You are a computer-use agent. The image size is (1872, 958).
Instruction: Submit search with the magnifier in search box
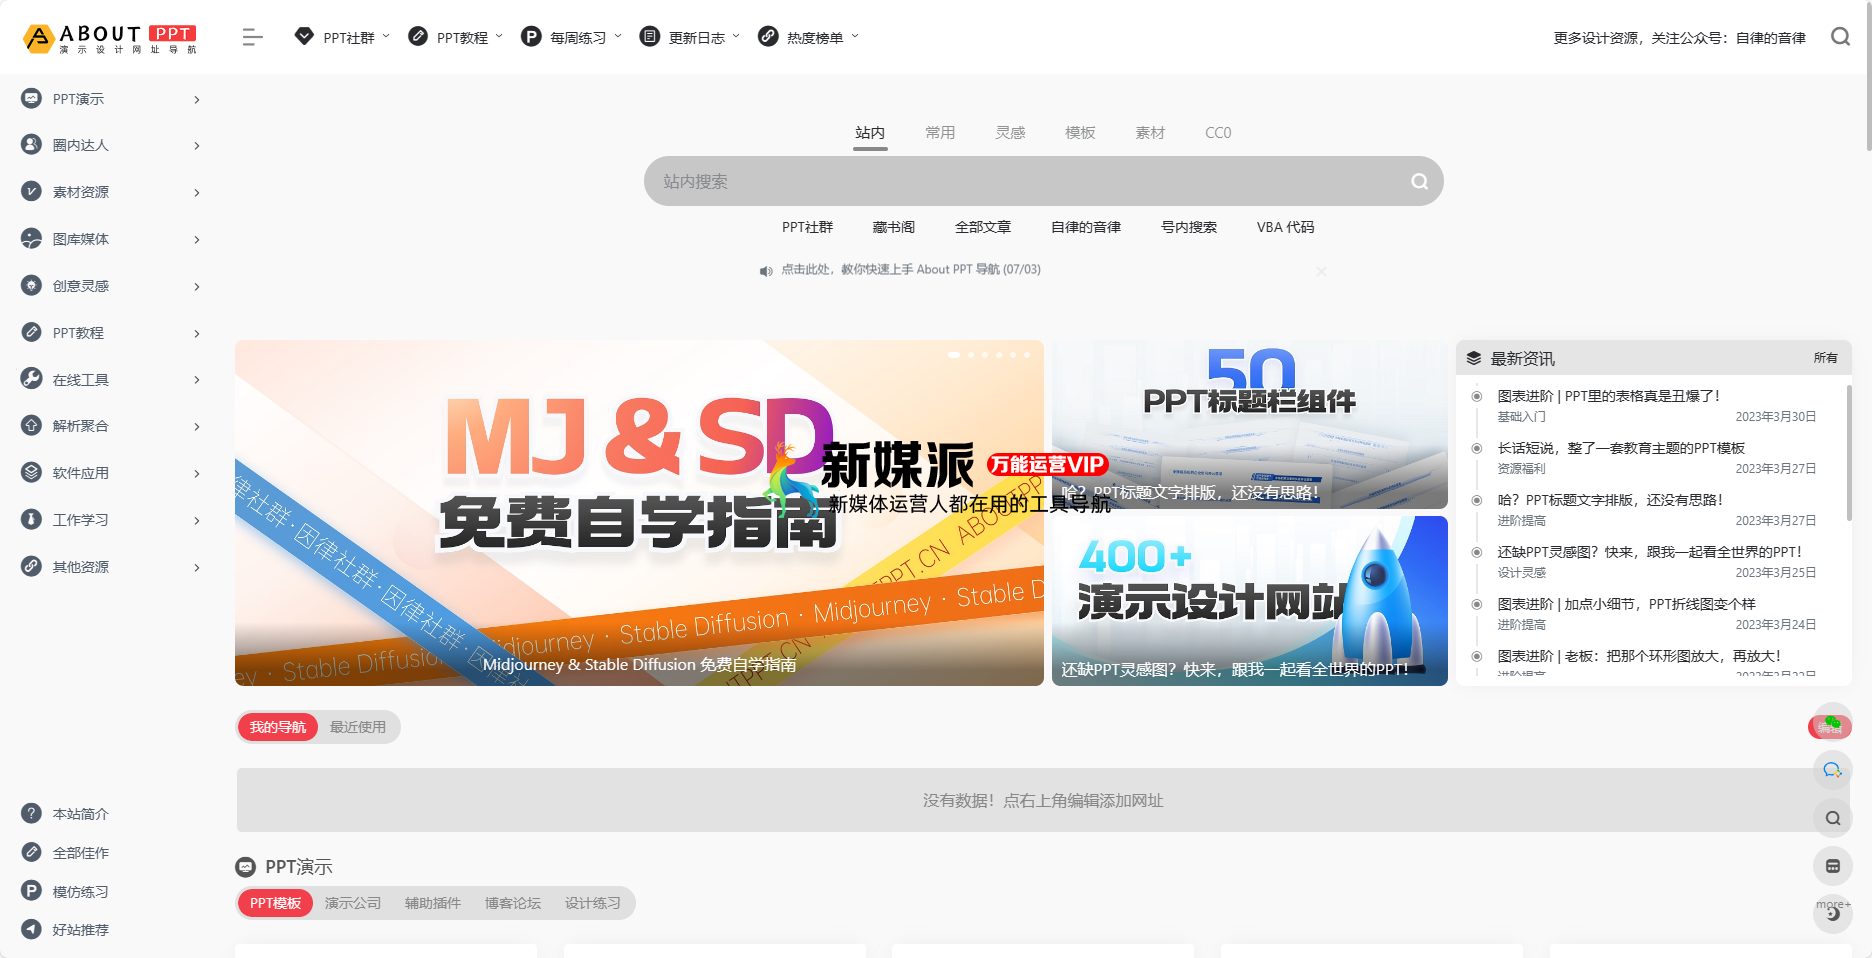tap(1419, 181)
